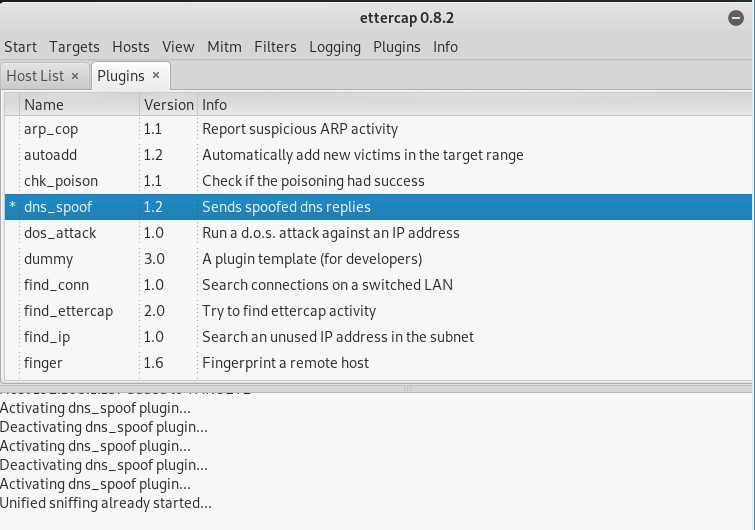Click version 3.0 of the dummy plugin
This screenshot has height=530, width=755.
coord(154,259)
